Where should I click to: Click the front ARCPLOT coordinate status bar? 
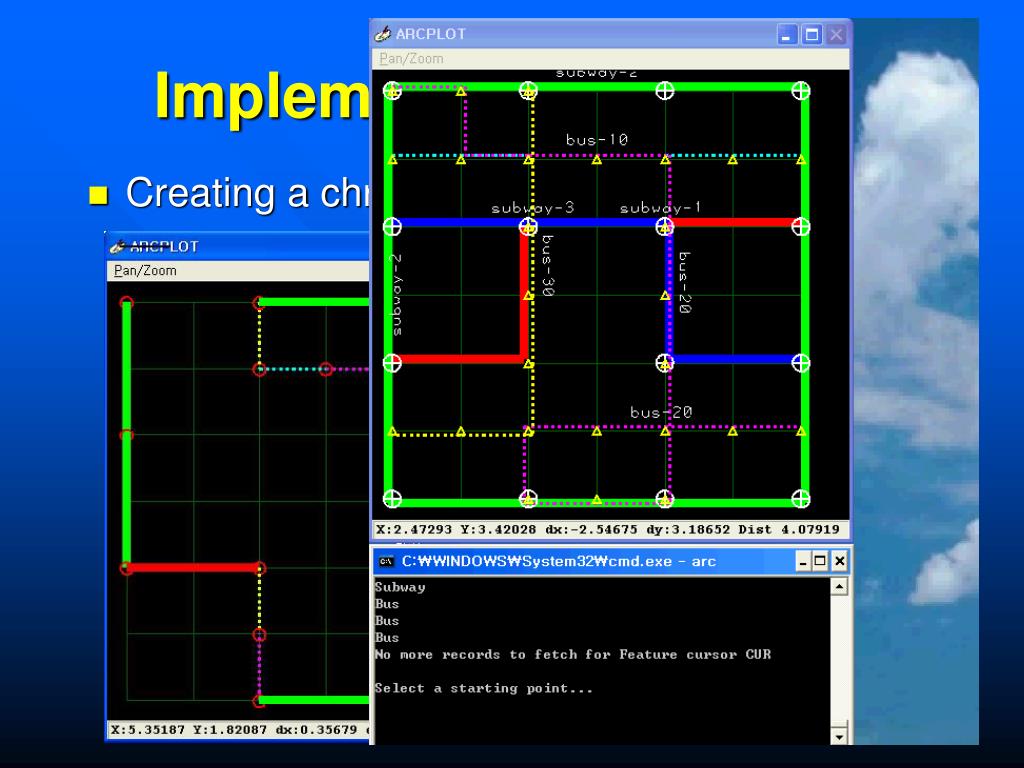(x=610, y=529)
